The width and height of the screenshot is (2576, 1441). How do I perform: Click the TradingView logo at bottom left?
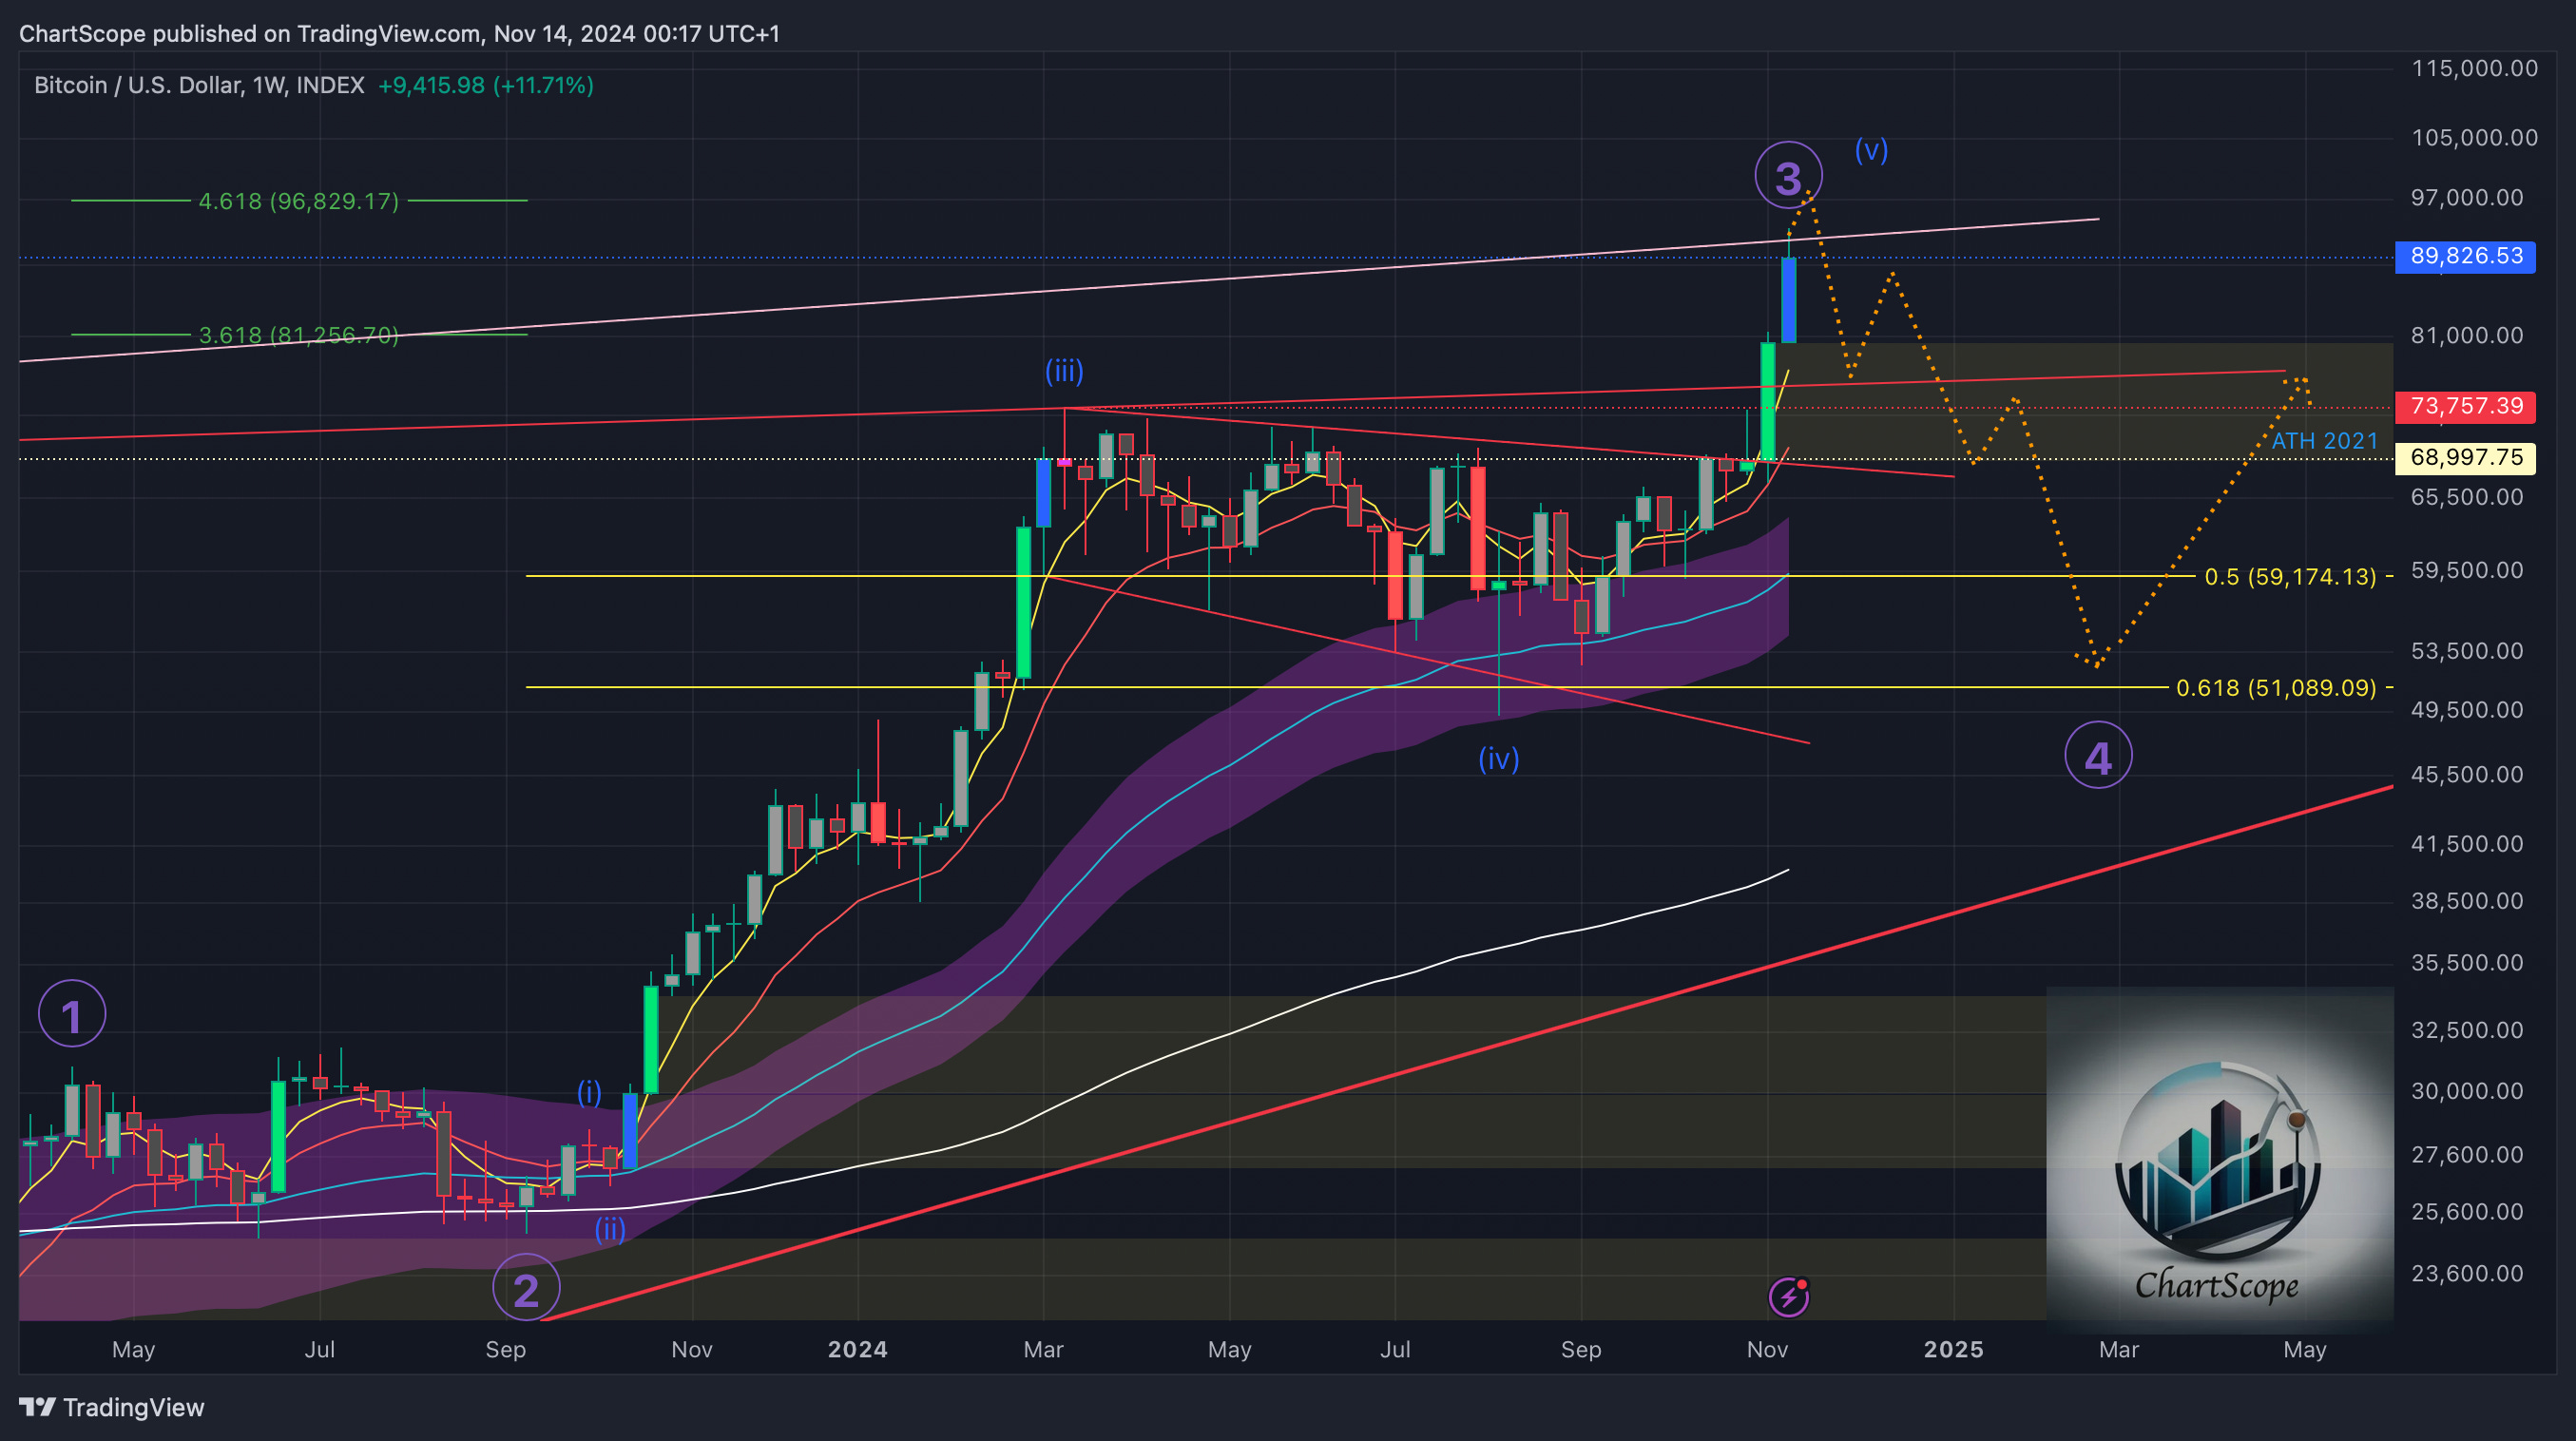(111, 1407)
